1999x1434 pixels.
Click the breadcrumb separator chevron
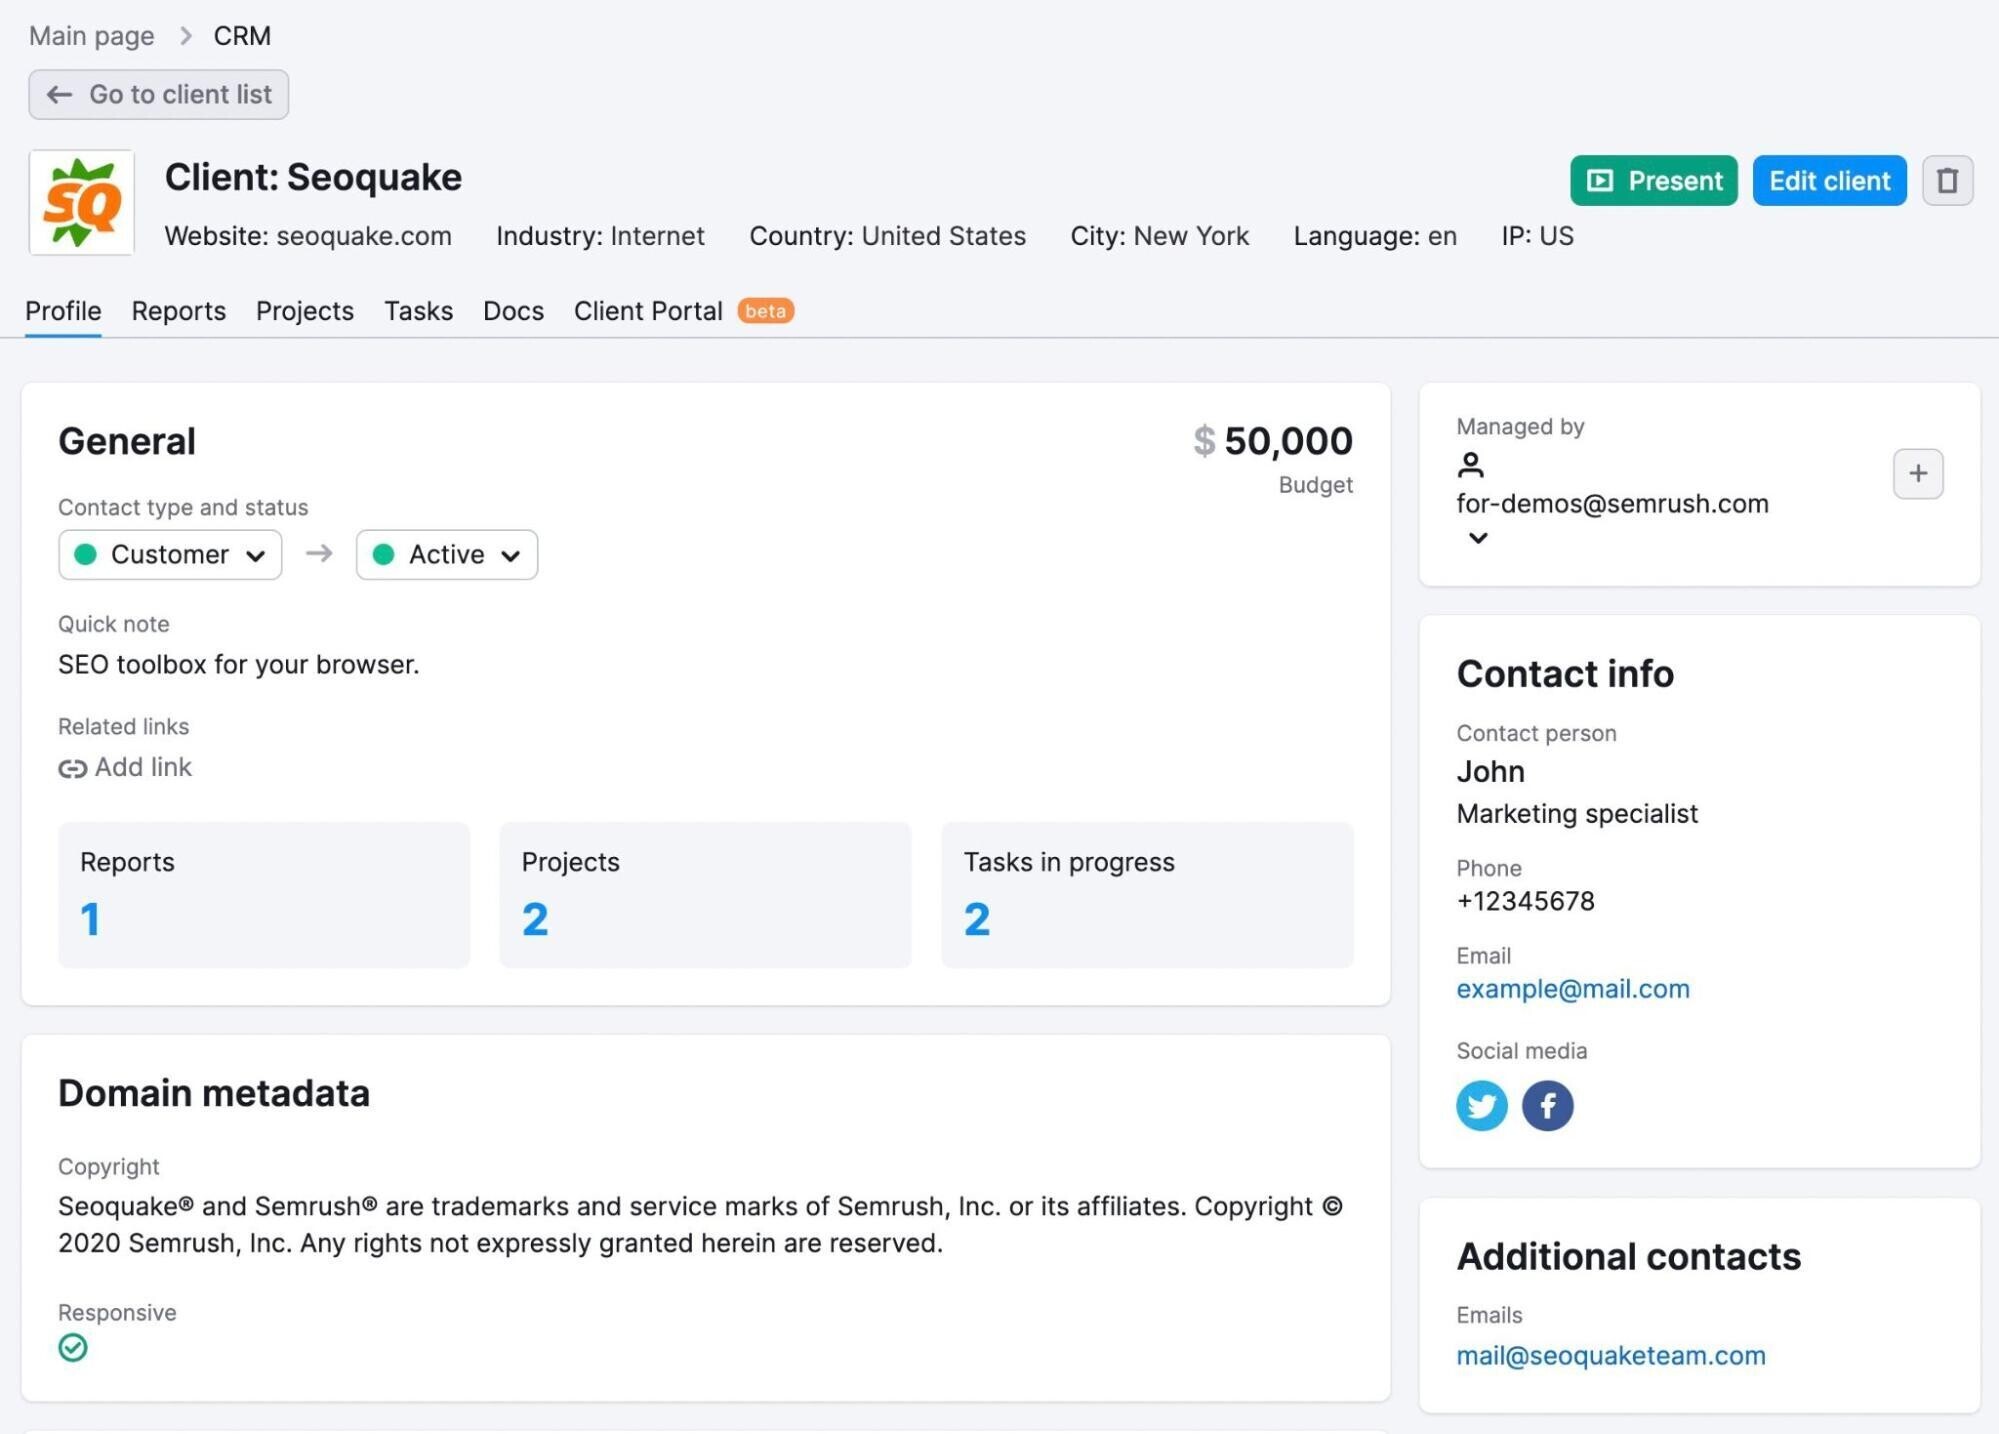(x=185, y=36)
